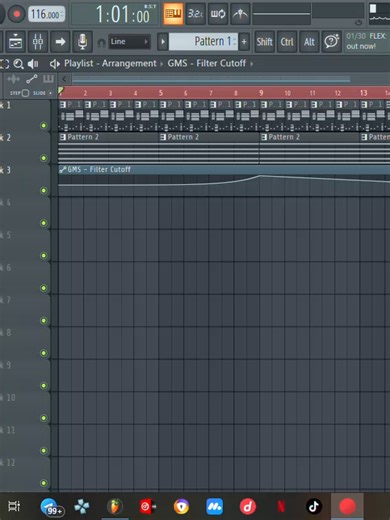Click the automation peak point at bar 9
This screenshot has height=520, width=390.
pyautogui.click(x=260, y=175)
